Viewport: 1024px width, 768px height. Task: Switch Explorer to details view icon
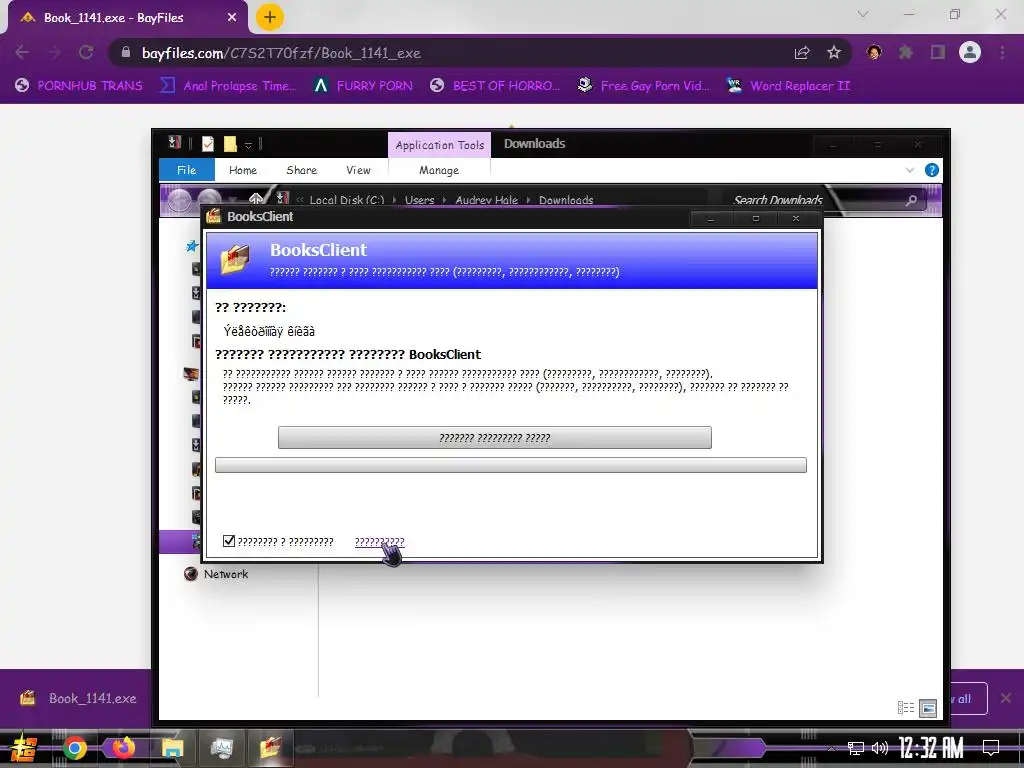pos(906,707)
